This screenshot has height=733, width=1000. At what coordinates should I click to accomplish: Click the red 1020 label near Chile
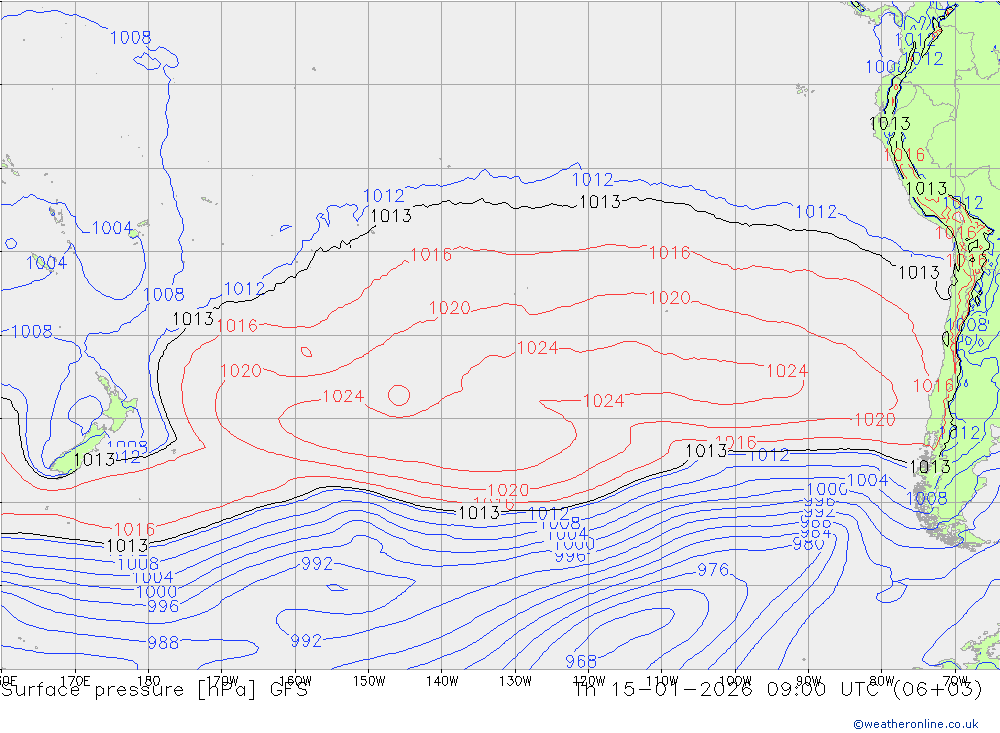coord(874,420)
